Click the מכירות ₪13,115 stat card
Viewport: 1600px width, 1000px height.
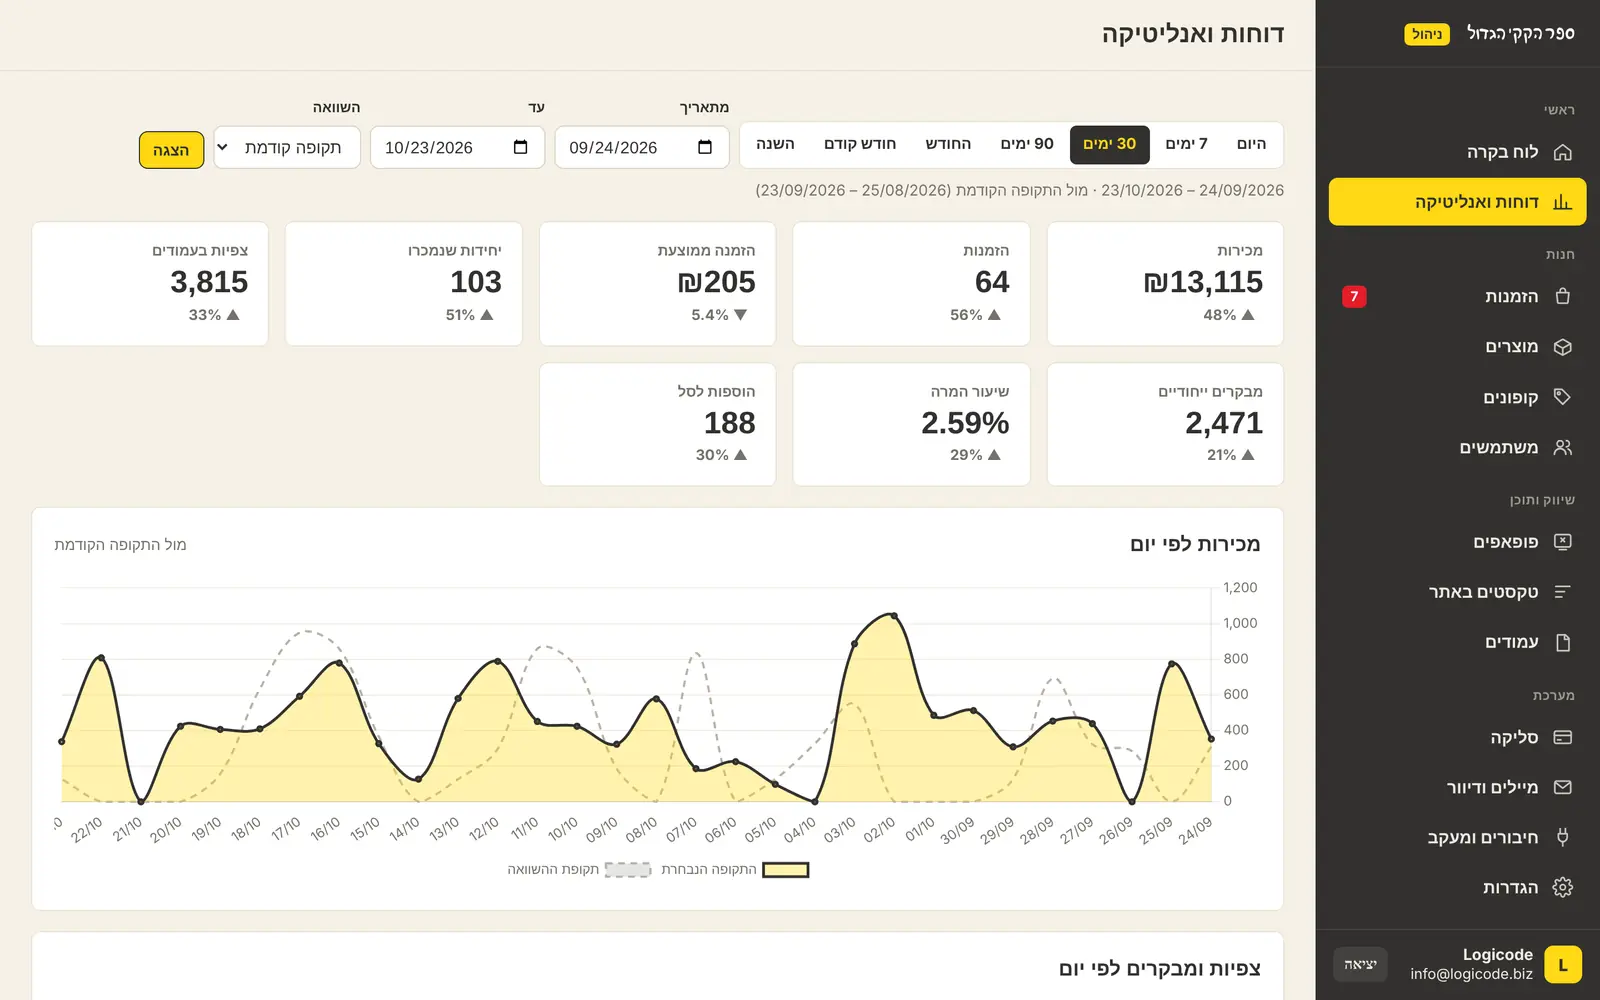(x=1165, y=284)
